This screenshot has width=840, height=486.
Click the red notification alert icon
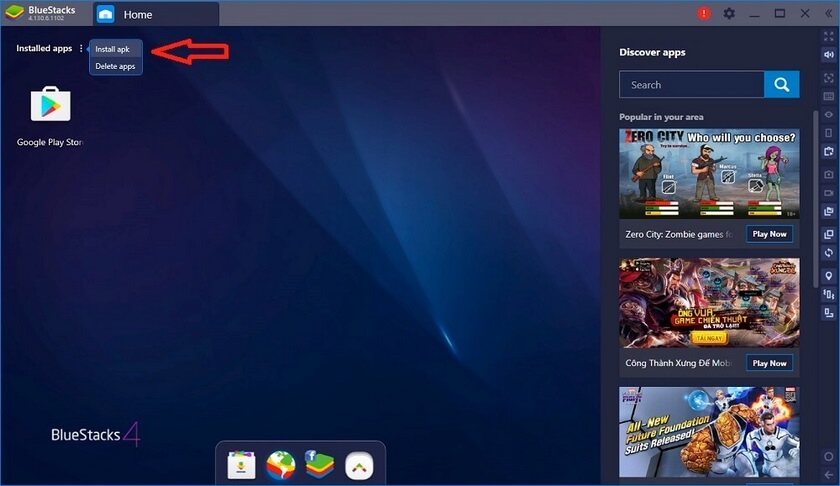pyautogui.click(x=703, y=14)
